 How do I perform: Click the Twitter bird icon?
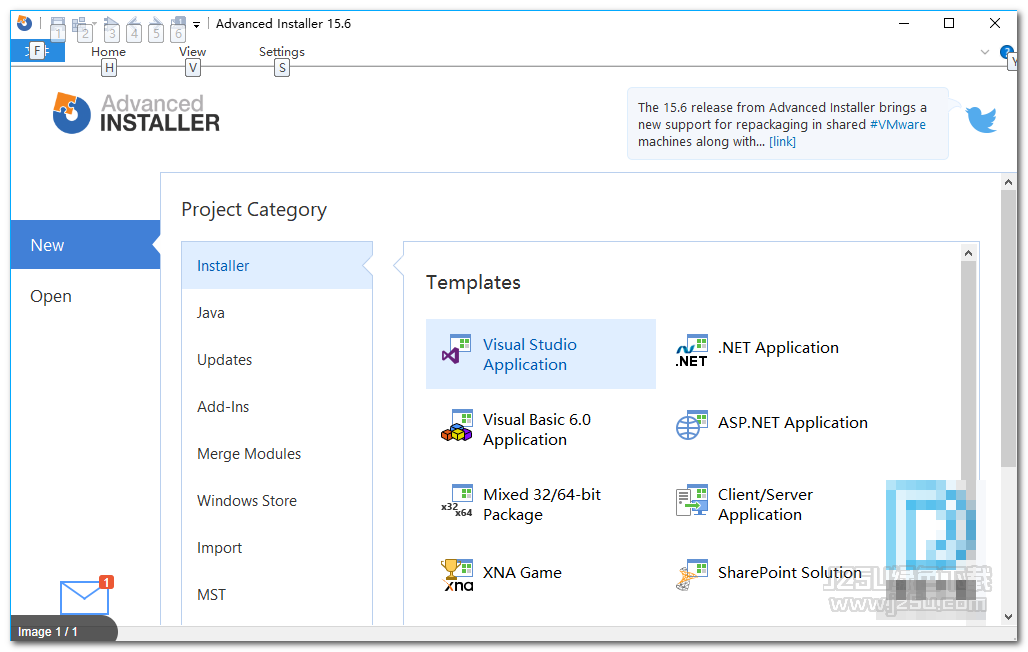[x=981, y=119]
